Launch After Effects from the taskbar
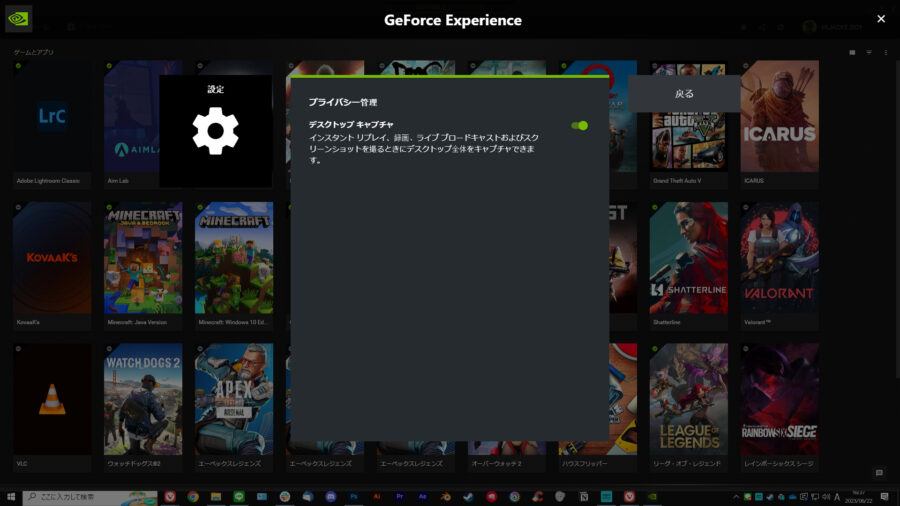The image size is (900, 506). point(422,497)
